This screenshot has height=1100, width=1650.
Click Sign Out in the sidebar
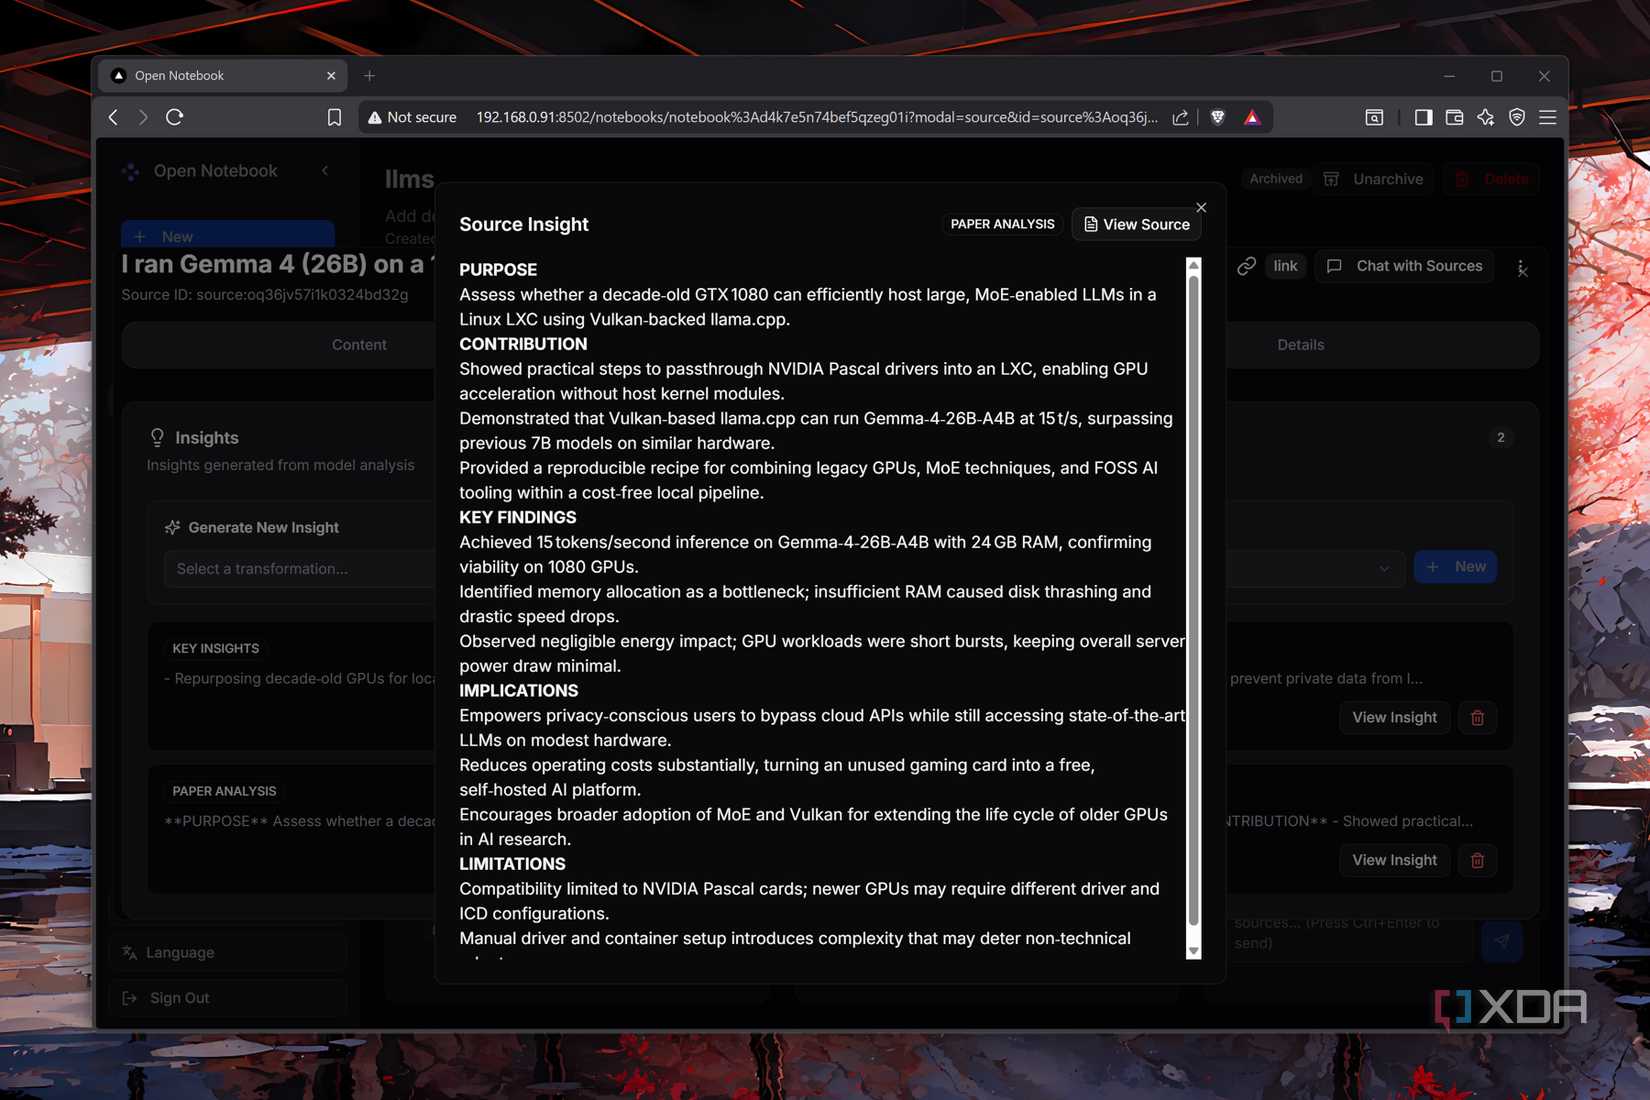click(228, 998)
